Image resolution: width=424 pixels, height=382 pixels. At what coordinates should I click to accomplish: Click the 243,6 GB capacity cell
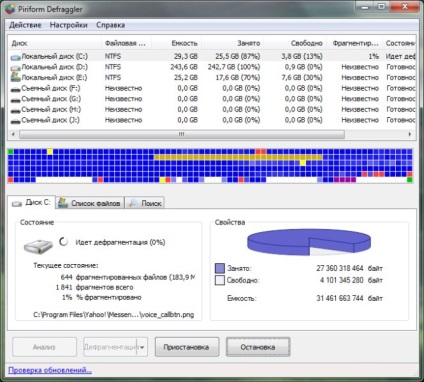coord(184,67)
